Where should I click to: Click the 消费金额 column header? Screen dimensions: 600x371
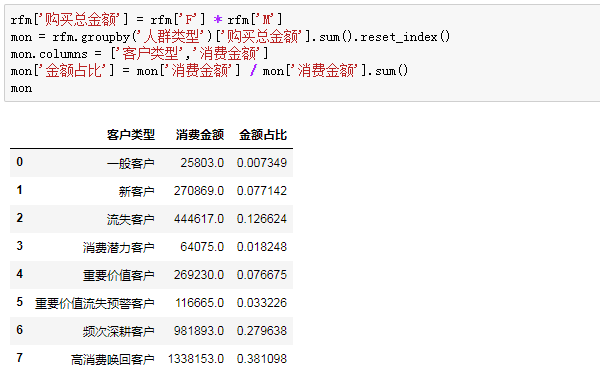coord(200,135)
